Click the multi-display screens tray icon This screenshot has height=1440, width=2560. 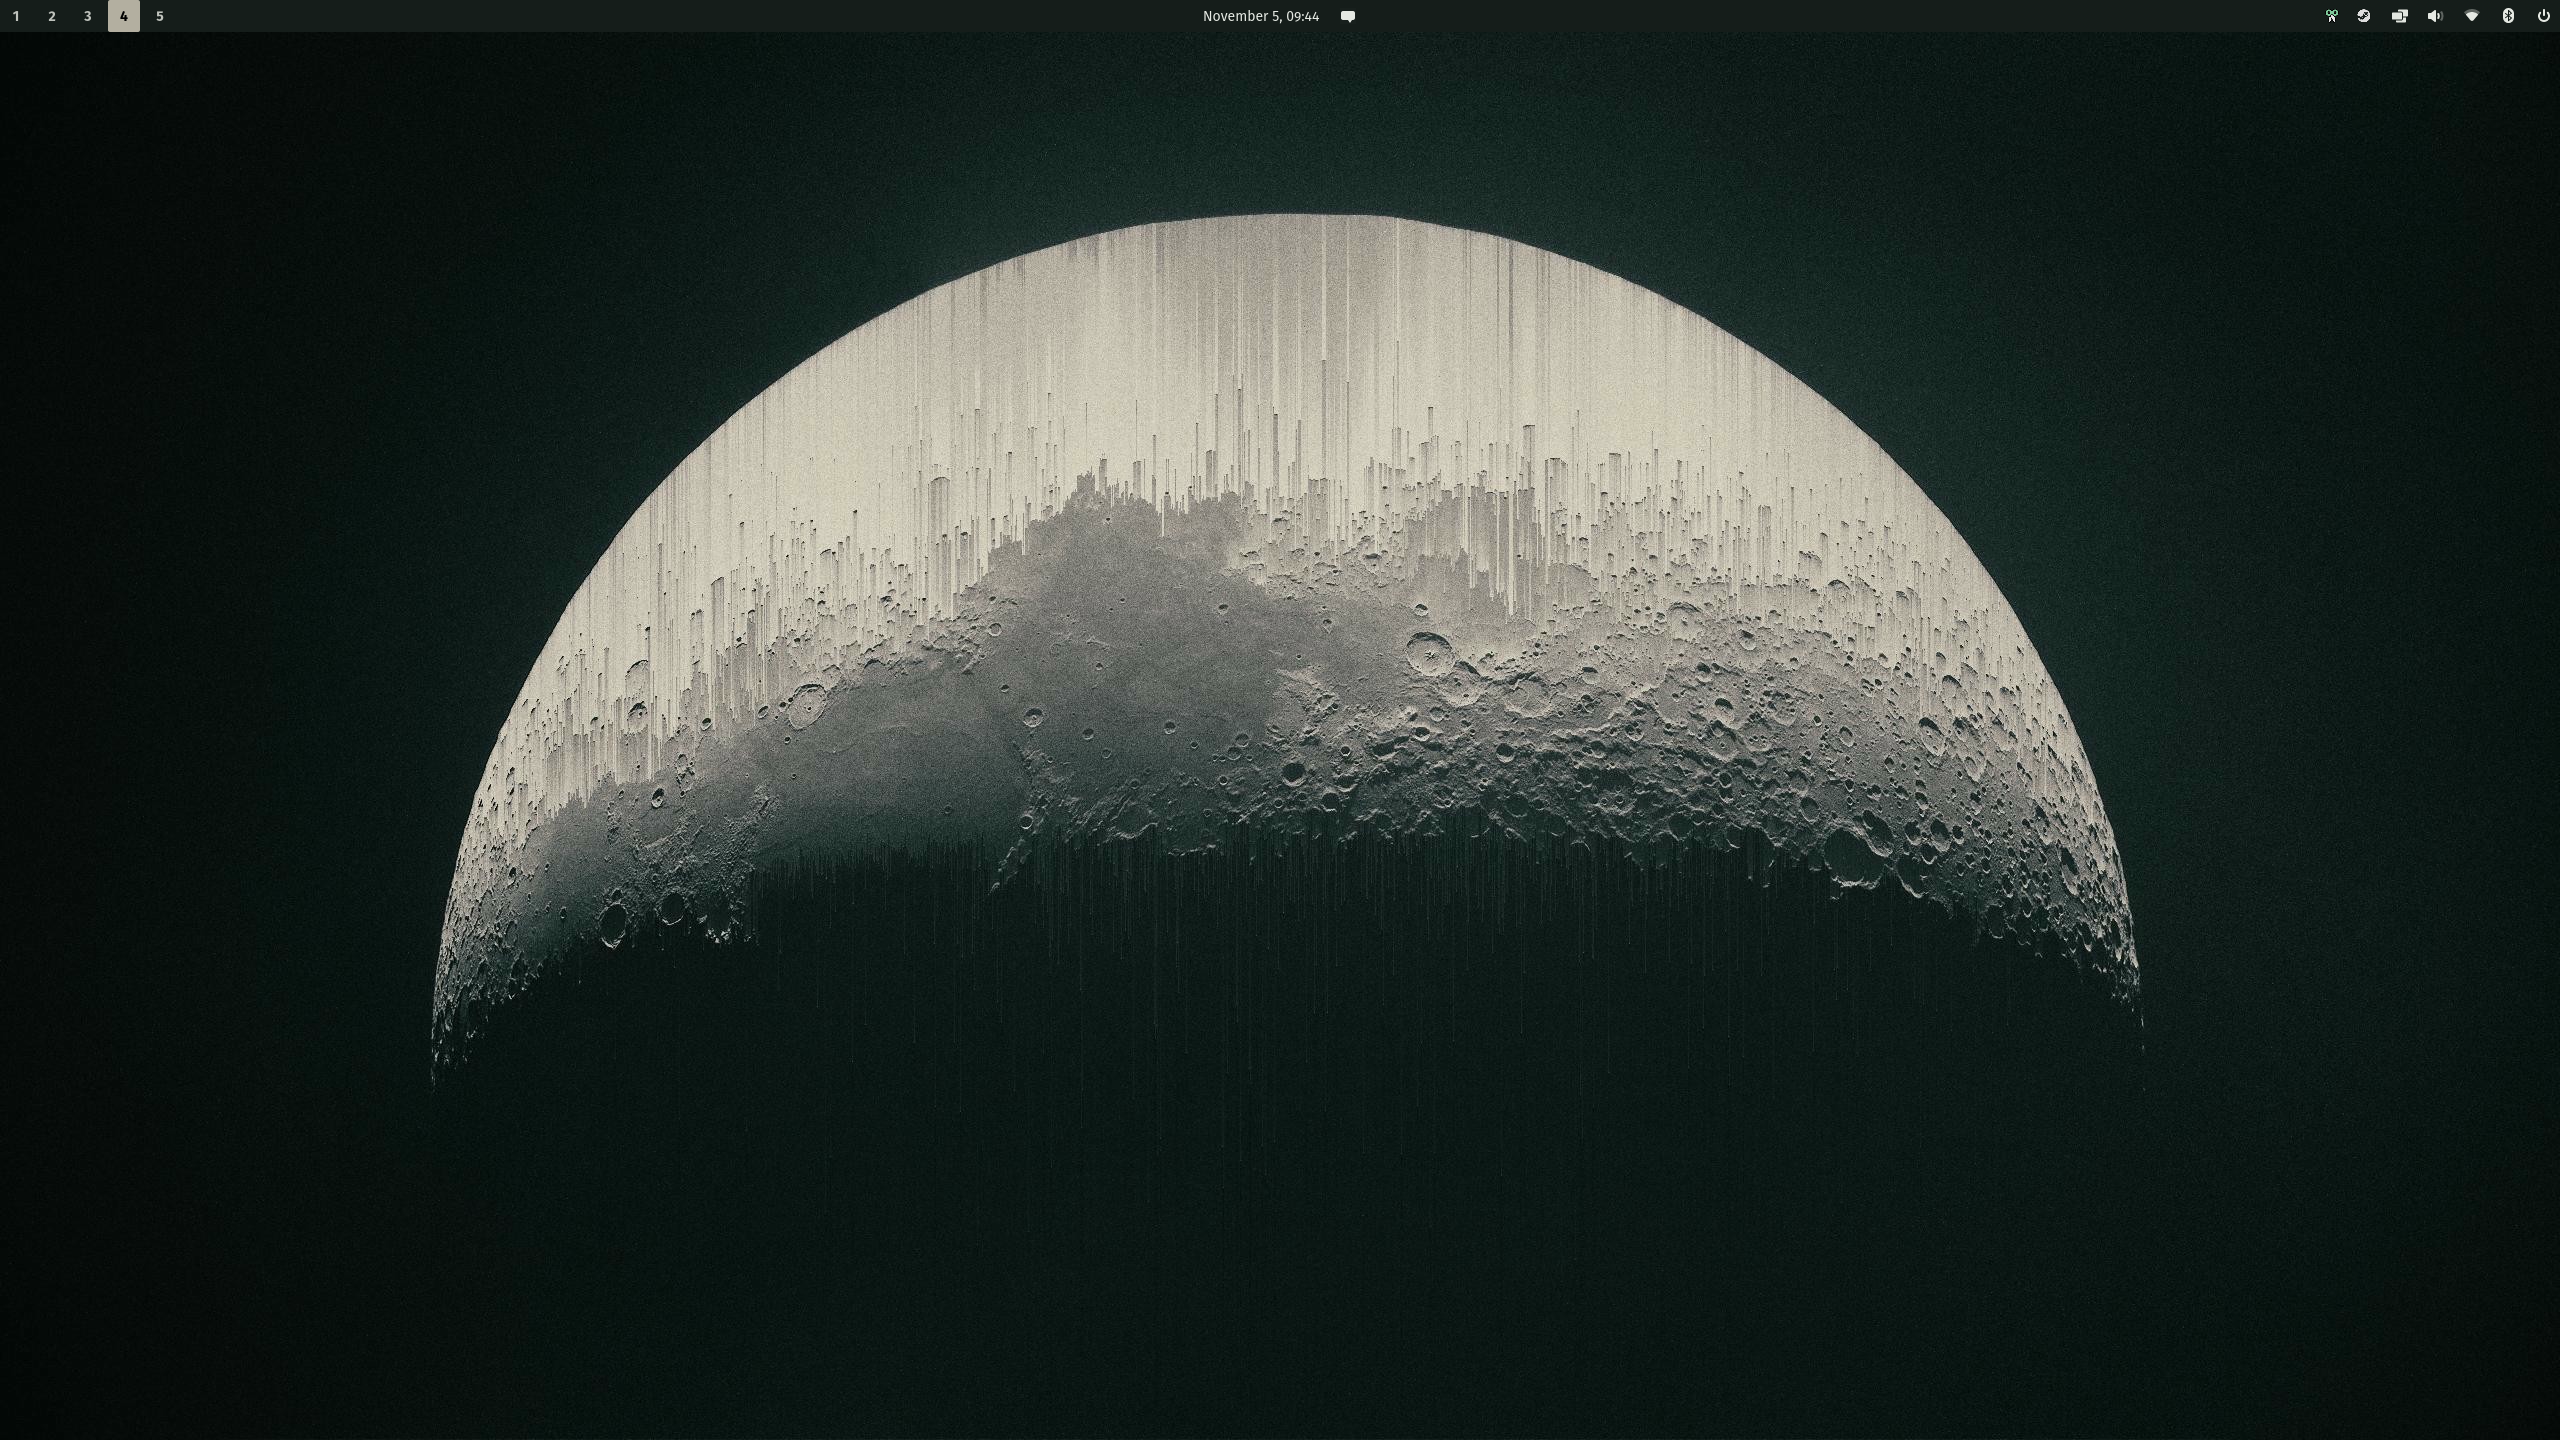(x=2399, y=16)
